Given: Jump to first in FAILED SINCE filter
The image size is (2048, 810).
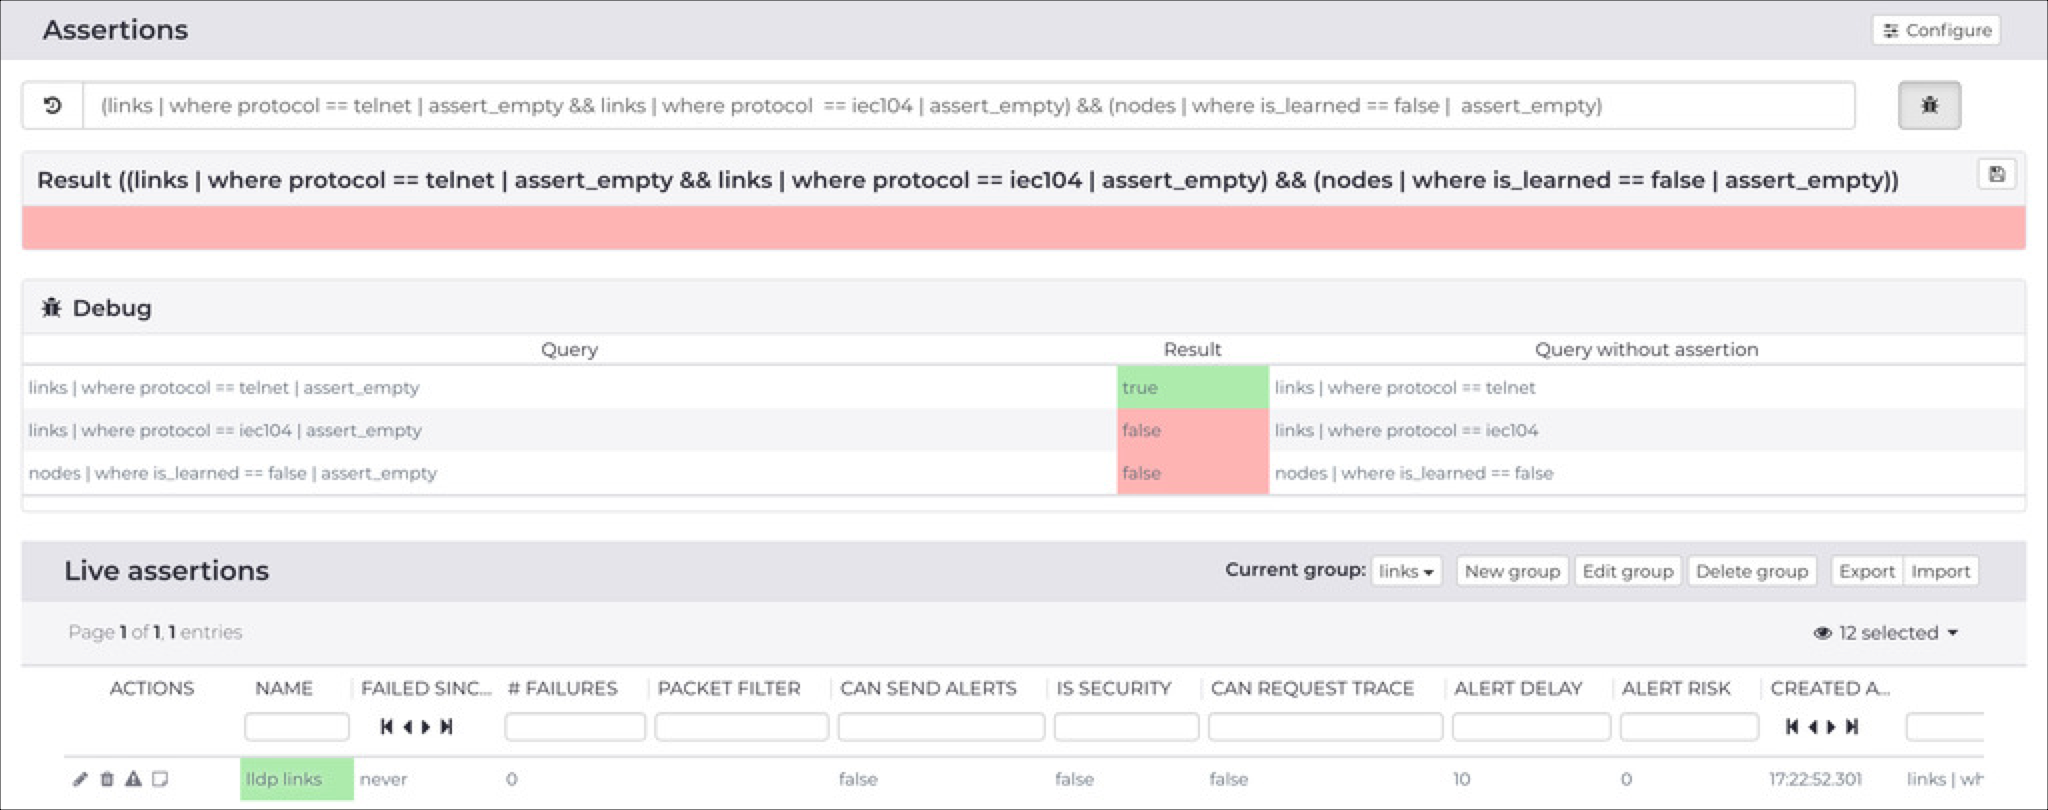Looking at the screenshot, I should [386, 727].
